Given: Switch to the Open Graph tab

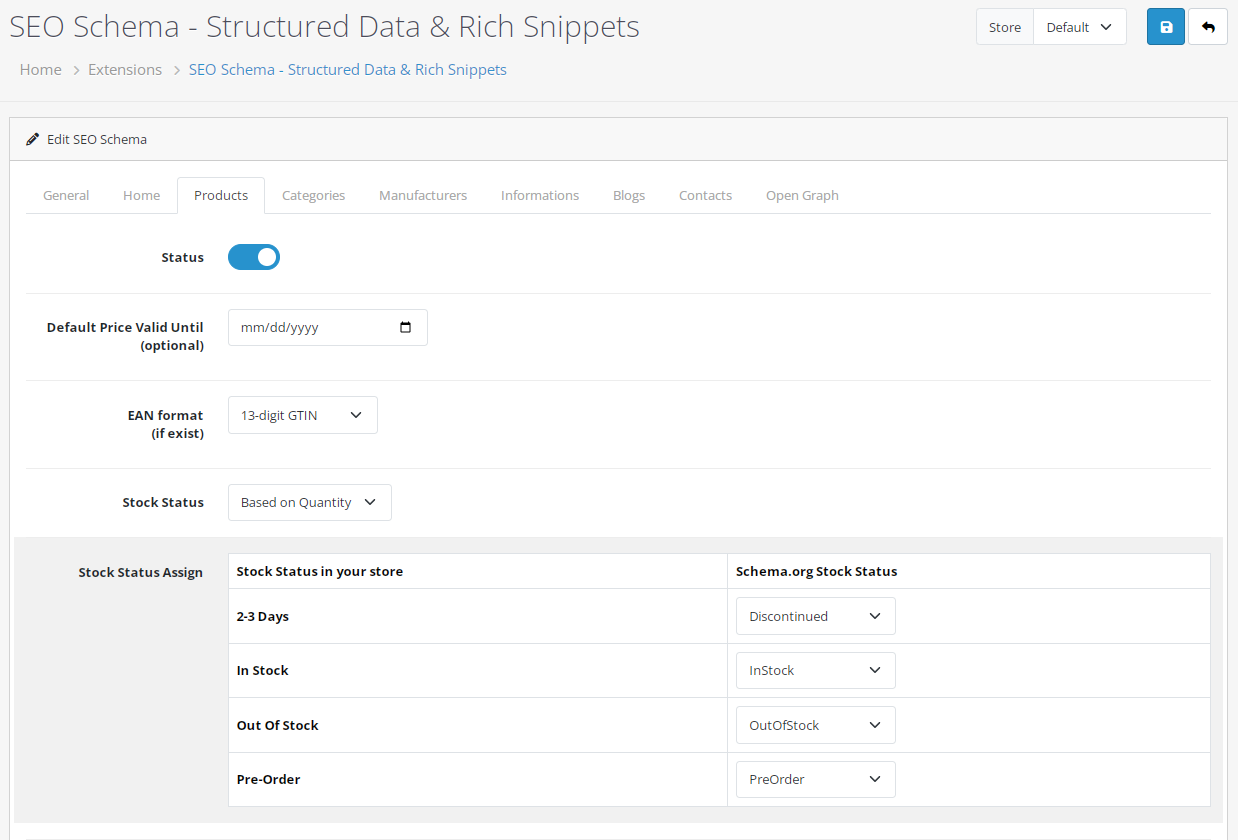Looking at the screenshot, I should pos(802,195).
